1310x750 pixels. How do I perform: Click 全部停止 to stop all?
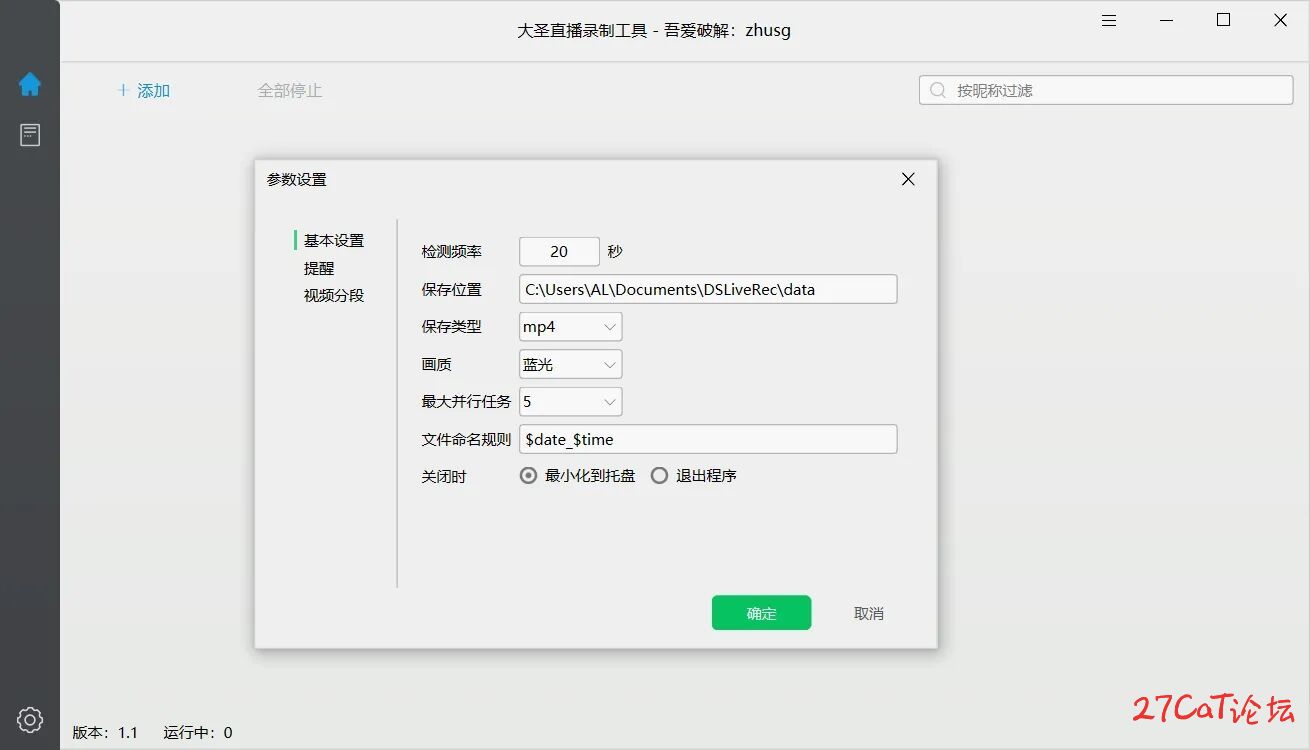point(290,90)
